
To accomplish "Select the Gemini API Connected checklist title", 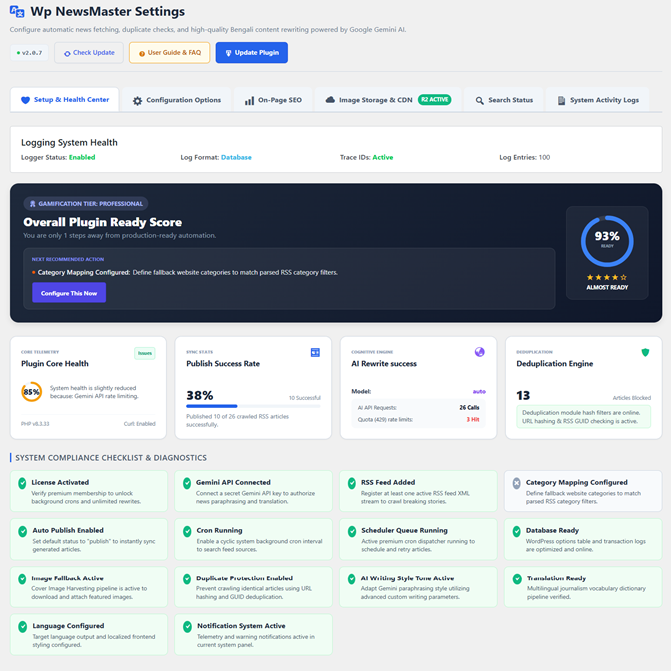I will click(x=233, y=482).
